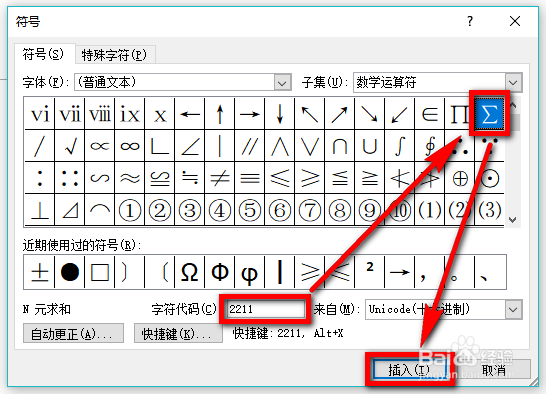Select the angle ∠ symbol
The height and width of the screenshot is (394, 546).
[190, 146]
